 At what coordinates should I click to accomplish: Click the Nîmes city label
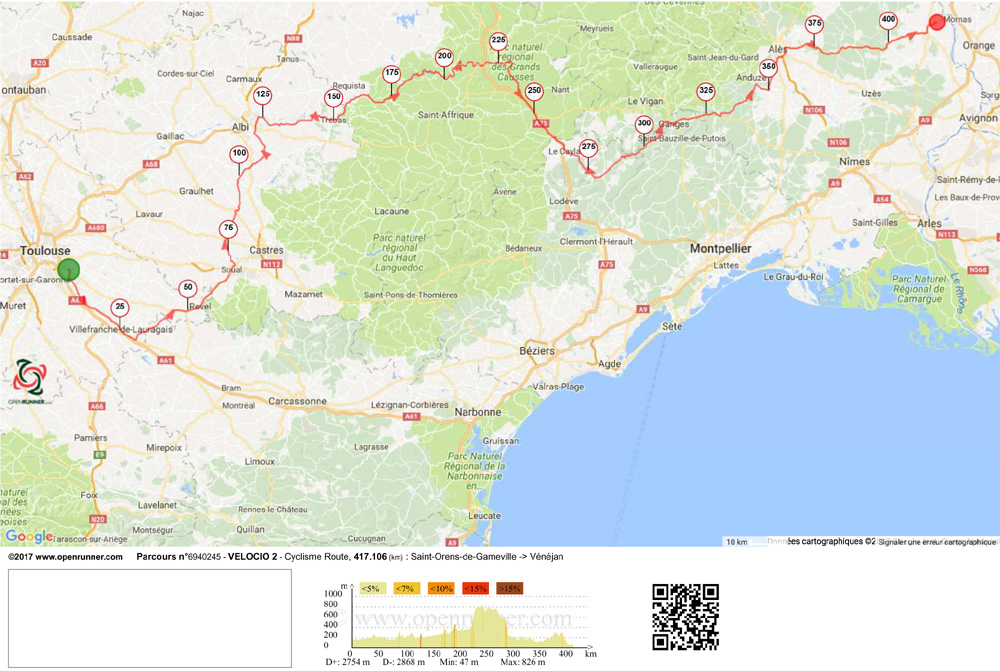pyautogui.click(x=855, y=161)
